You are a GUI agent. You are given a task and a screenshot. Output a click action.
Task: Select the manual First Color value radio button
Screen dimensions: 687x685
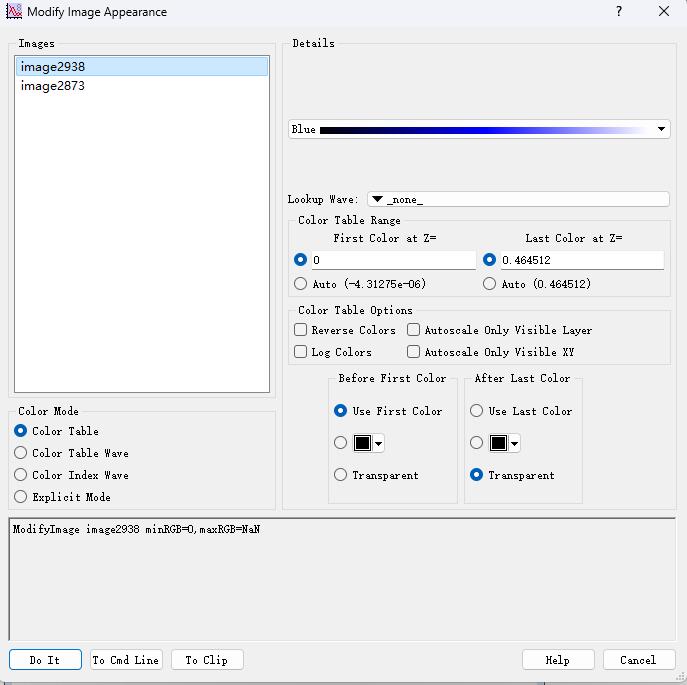click(x=300, y=260)
